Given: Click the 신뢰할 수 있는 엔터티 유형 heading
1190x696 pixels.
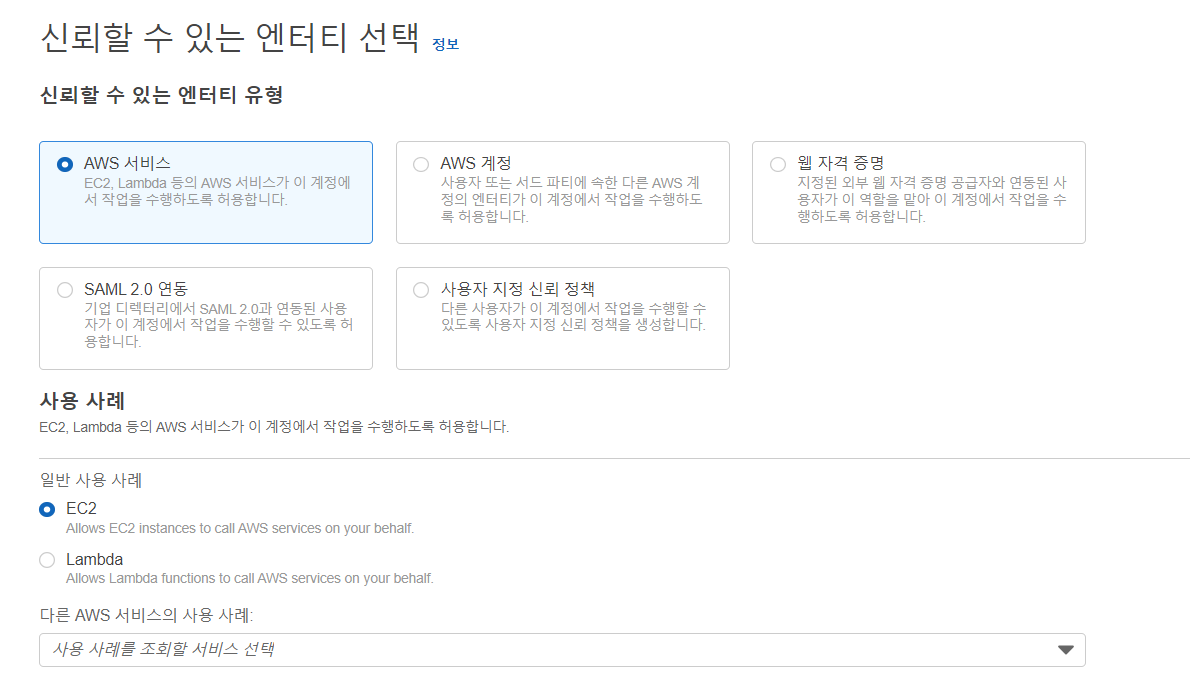Looking at the screenshot, I should [162, 95].
